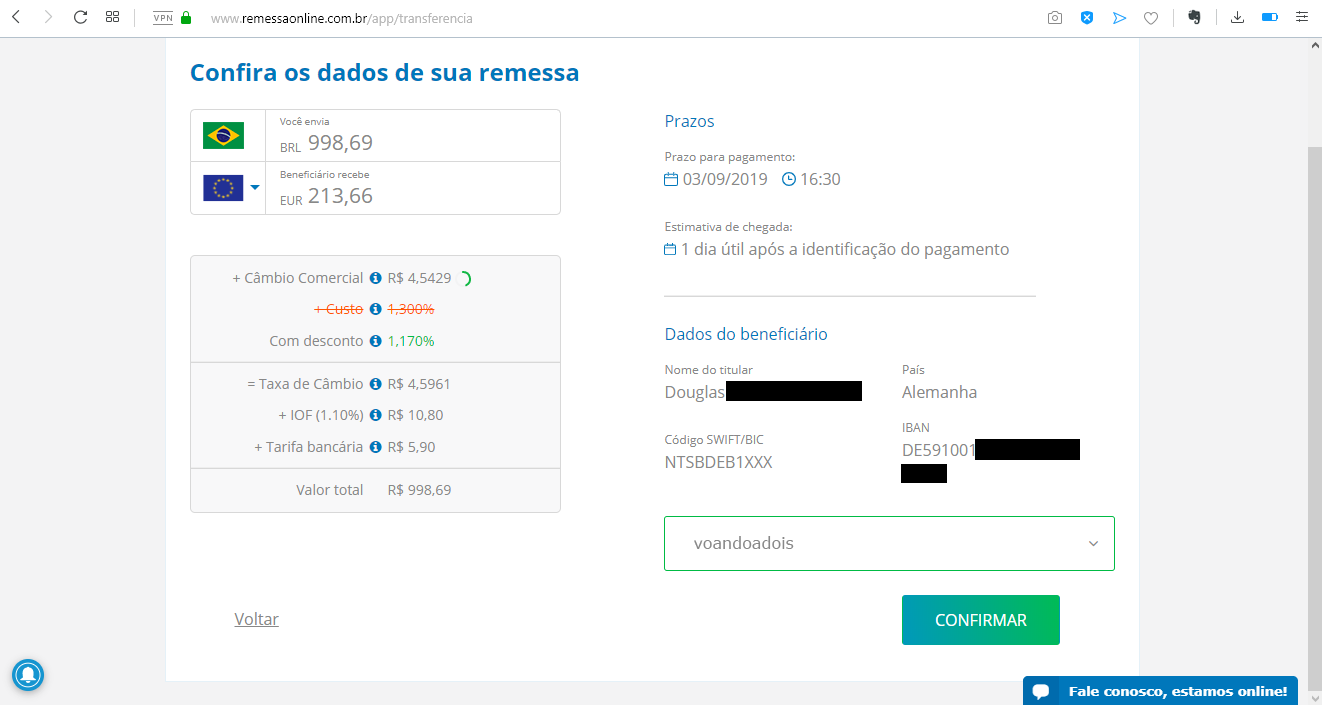Open the speed dial start page
The width and height of the screenshot is (1322, 705).
(x=112, y=17)
